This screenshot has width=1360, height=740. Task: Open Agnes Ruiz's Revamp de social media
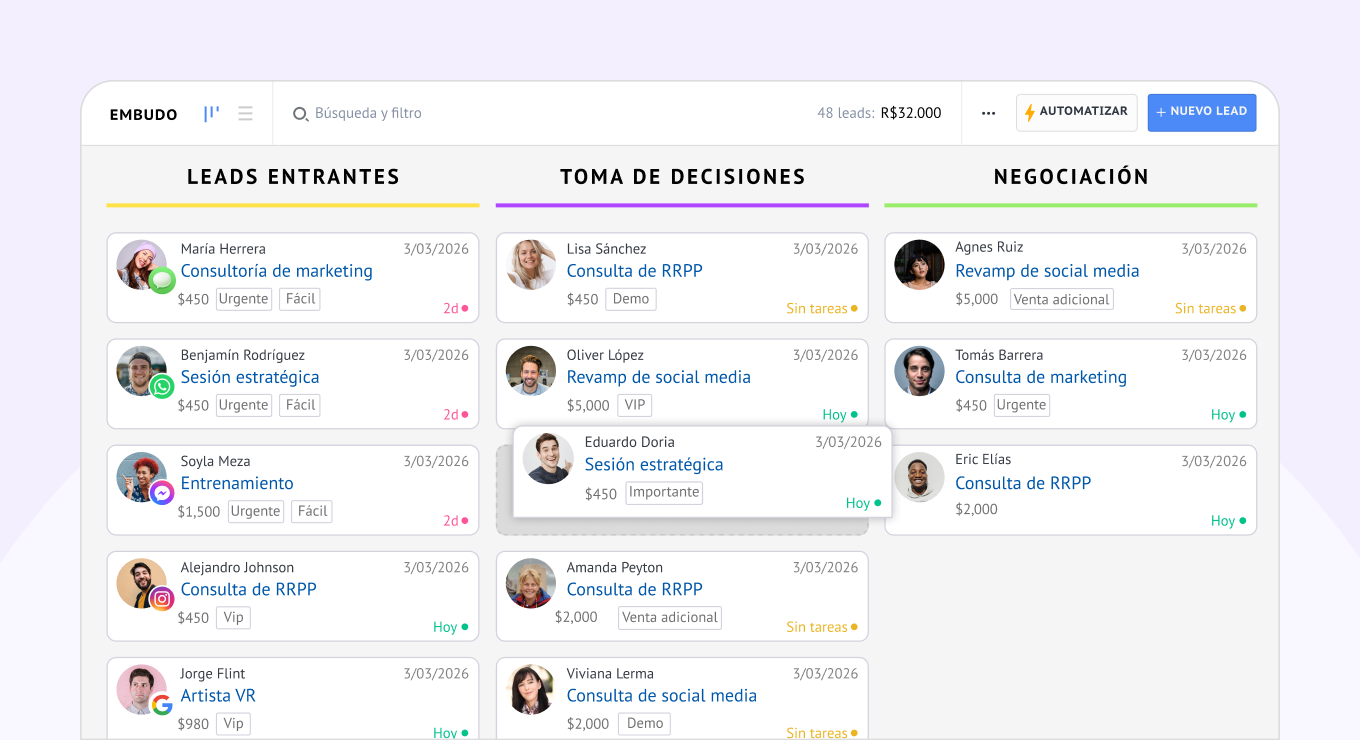click(x=1046, y=271)
